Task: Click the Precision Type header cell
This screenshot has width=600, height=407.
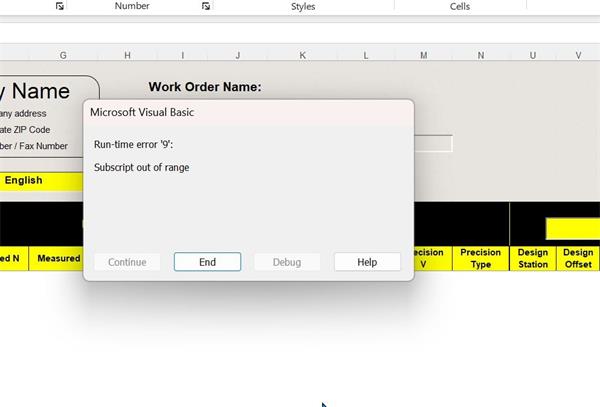Action: tap(481, 258)
